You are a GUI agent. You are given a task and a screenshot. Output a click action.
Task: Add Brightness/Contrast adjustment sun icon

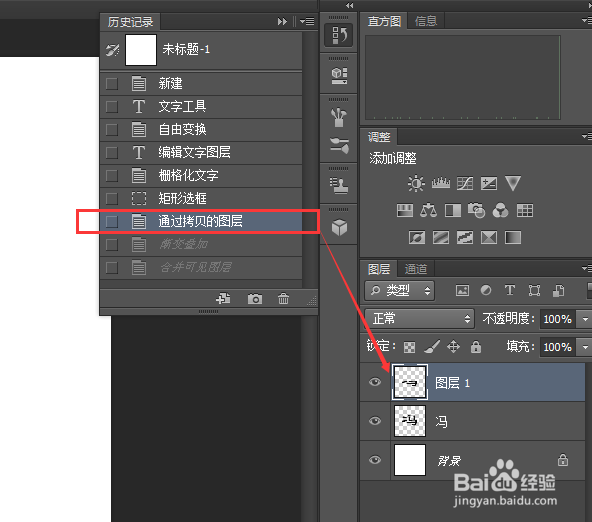coord(416,183)
